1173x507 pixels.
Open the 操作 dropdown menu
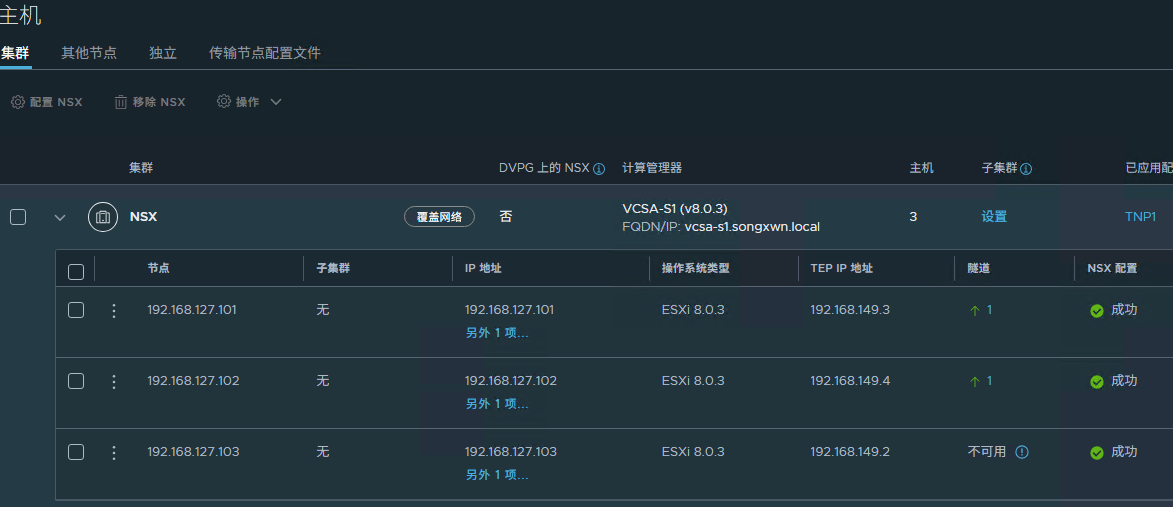click(x=250, y=102)
